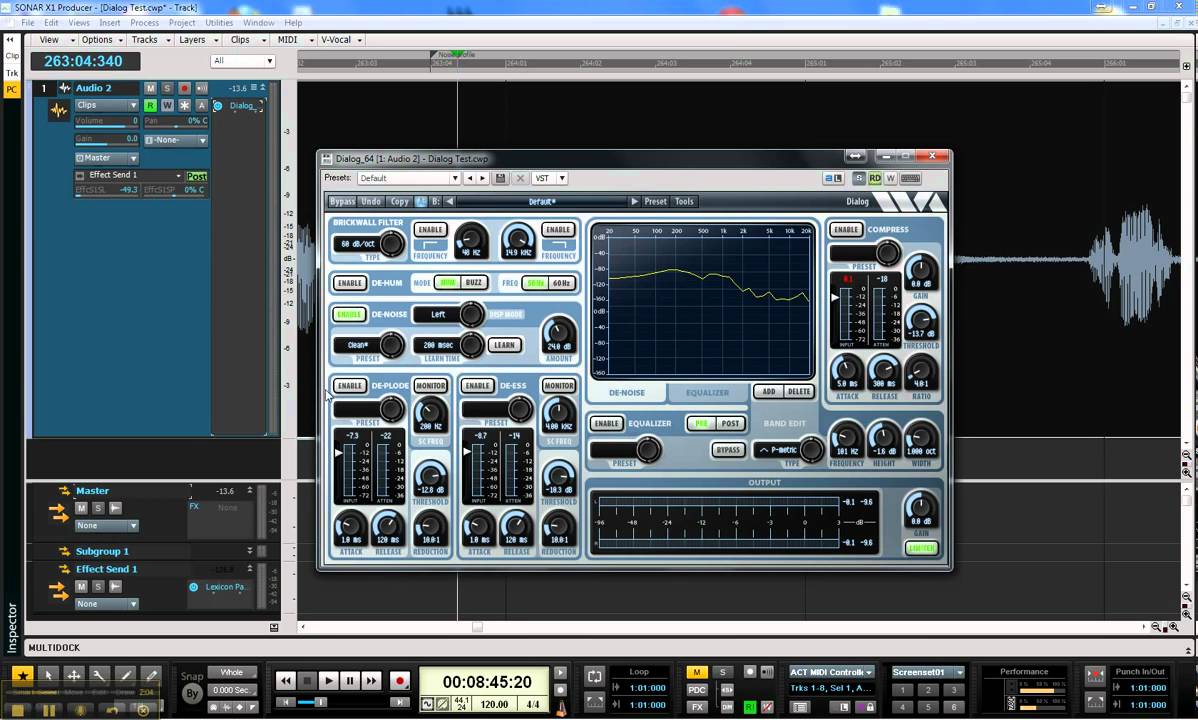Click the plugin pin/resize arrows icon
Image resolution: width=1198 pixels, height=720 pixels.
[855, 156]
